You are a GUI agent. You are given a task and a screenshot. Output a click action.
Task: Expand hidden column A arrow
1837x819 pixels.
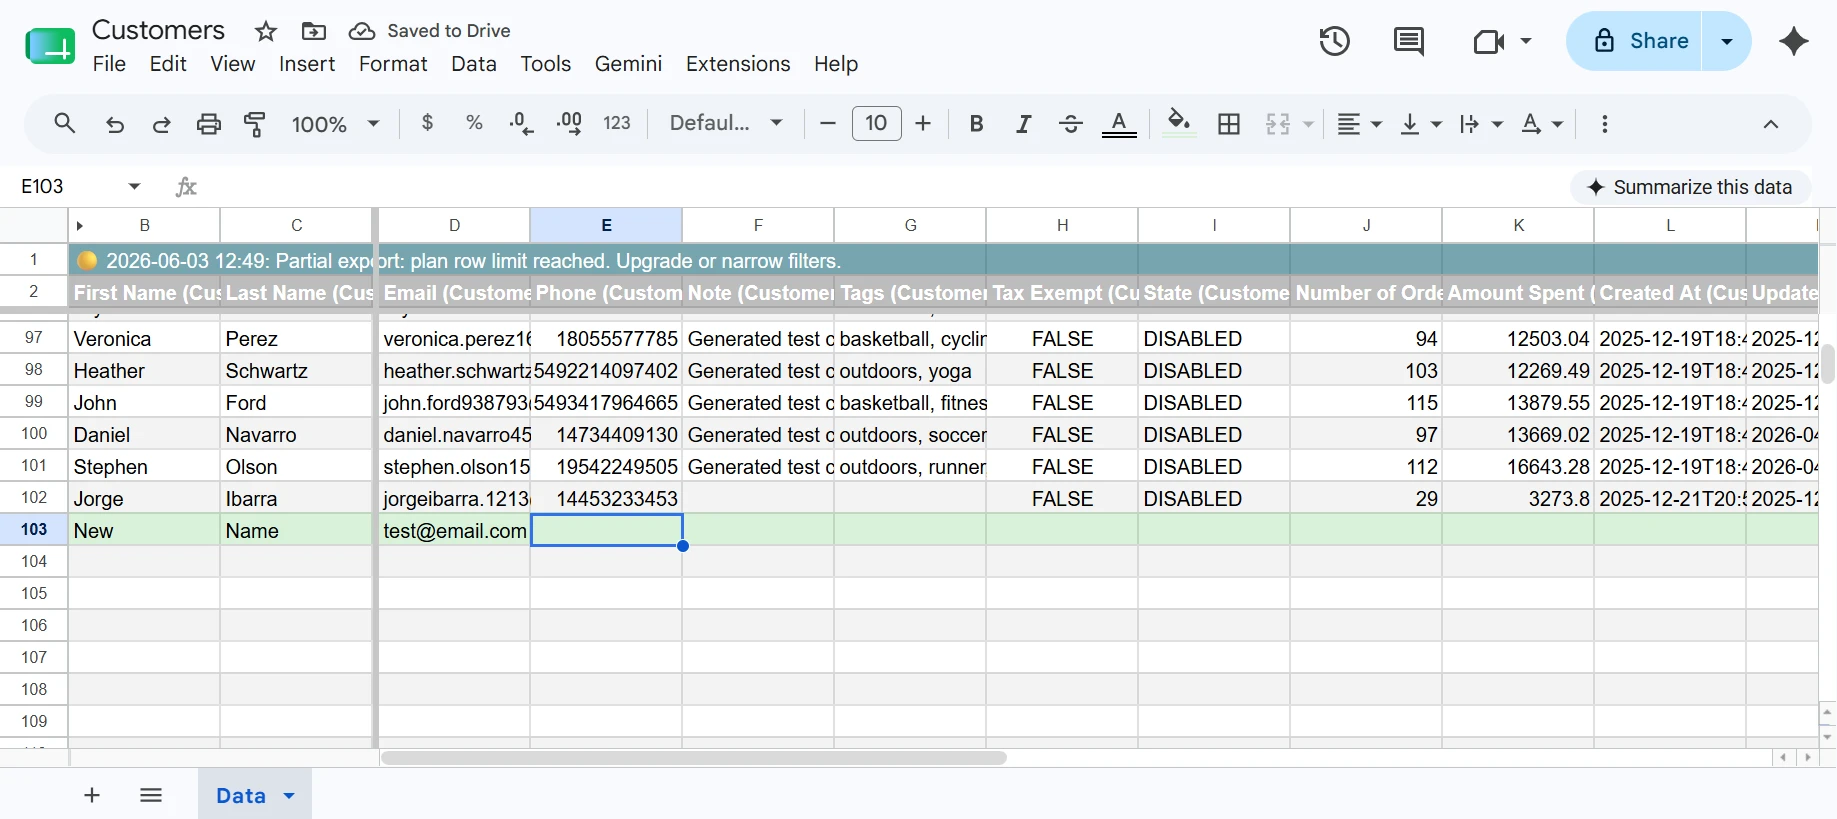point(80,226)
